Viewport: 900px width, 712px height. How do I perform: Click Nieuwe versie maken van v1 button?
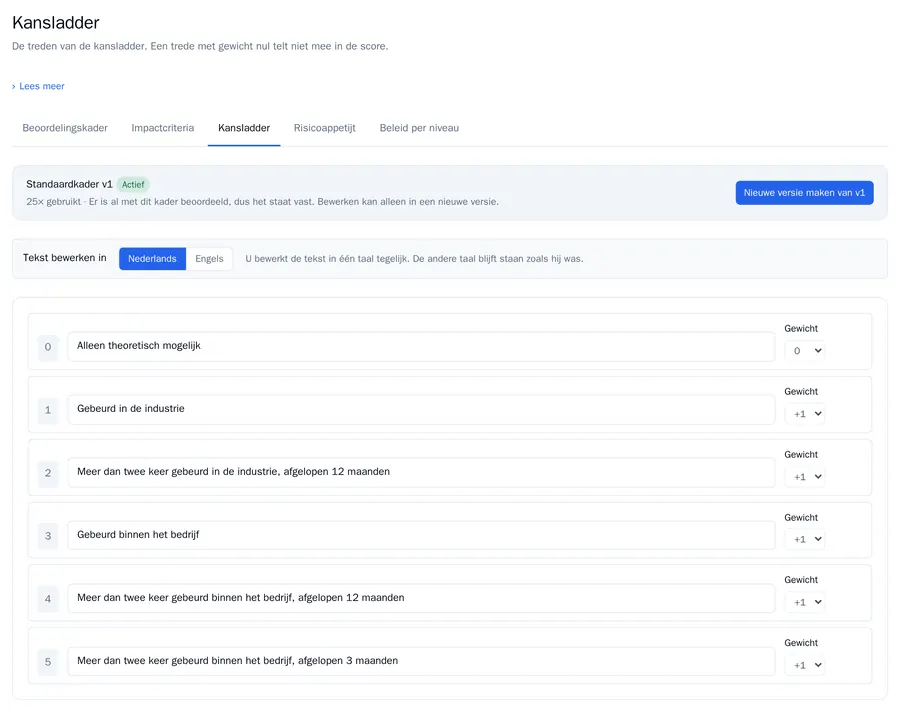[804, 193]
